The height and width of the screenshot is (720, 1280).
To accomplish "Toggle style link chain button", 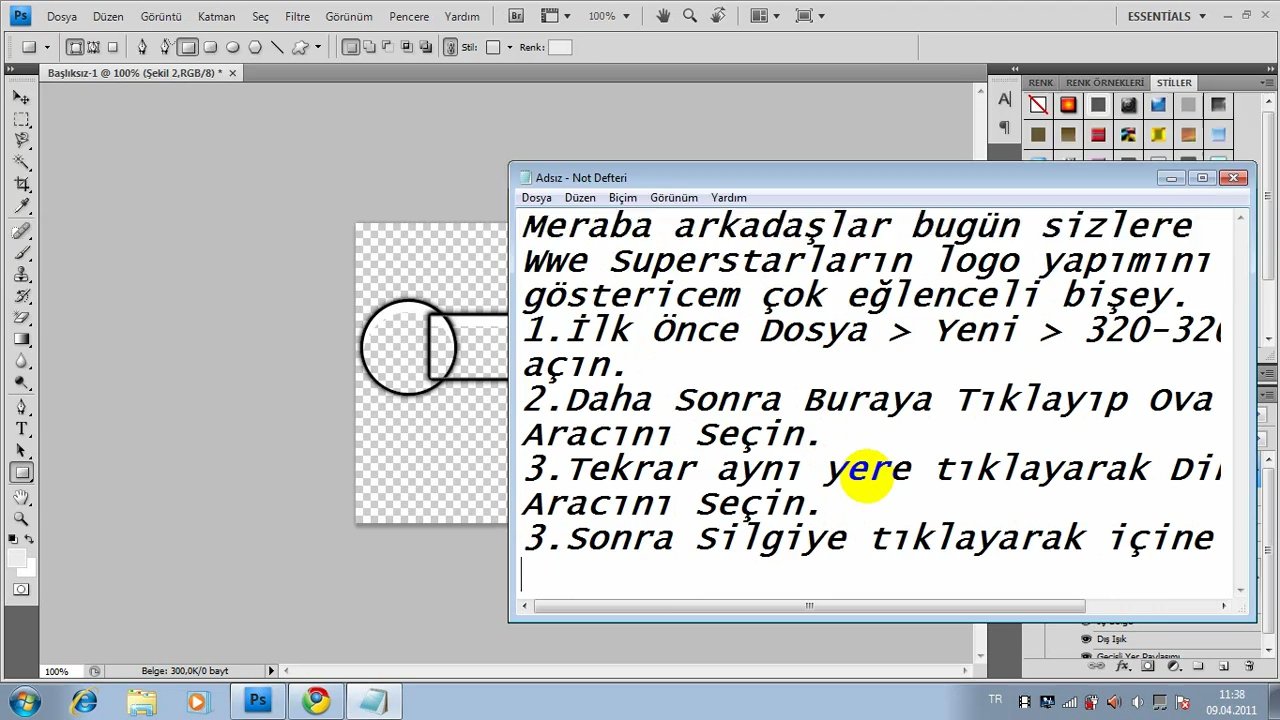I will pyautogui.click(x=450, y=47).
